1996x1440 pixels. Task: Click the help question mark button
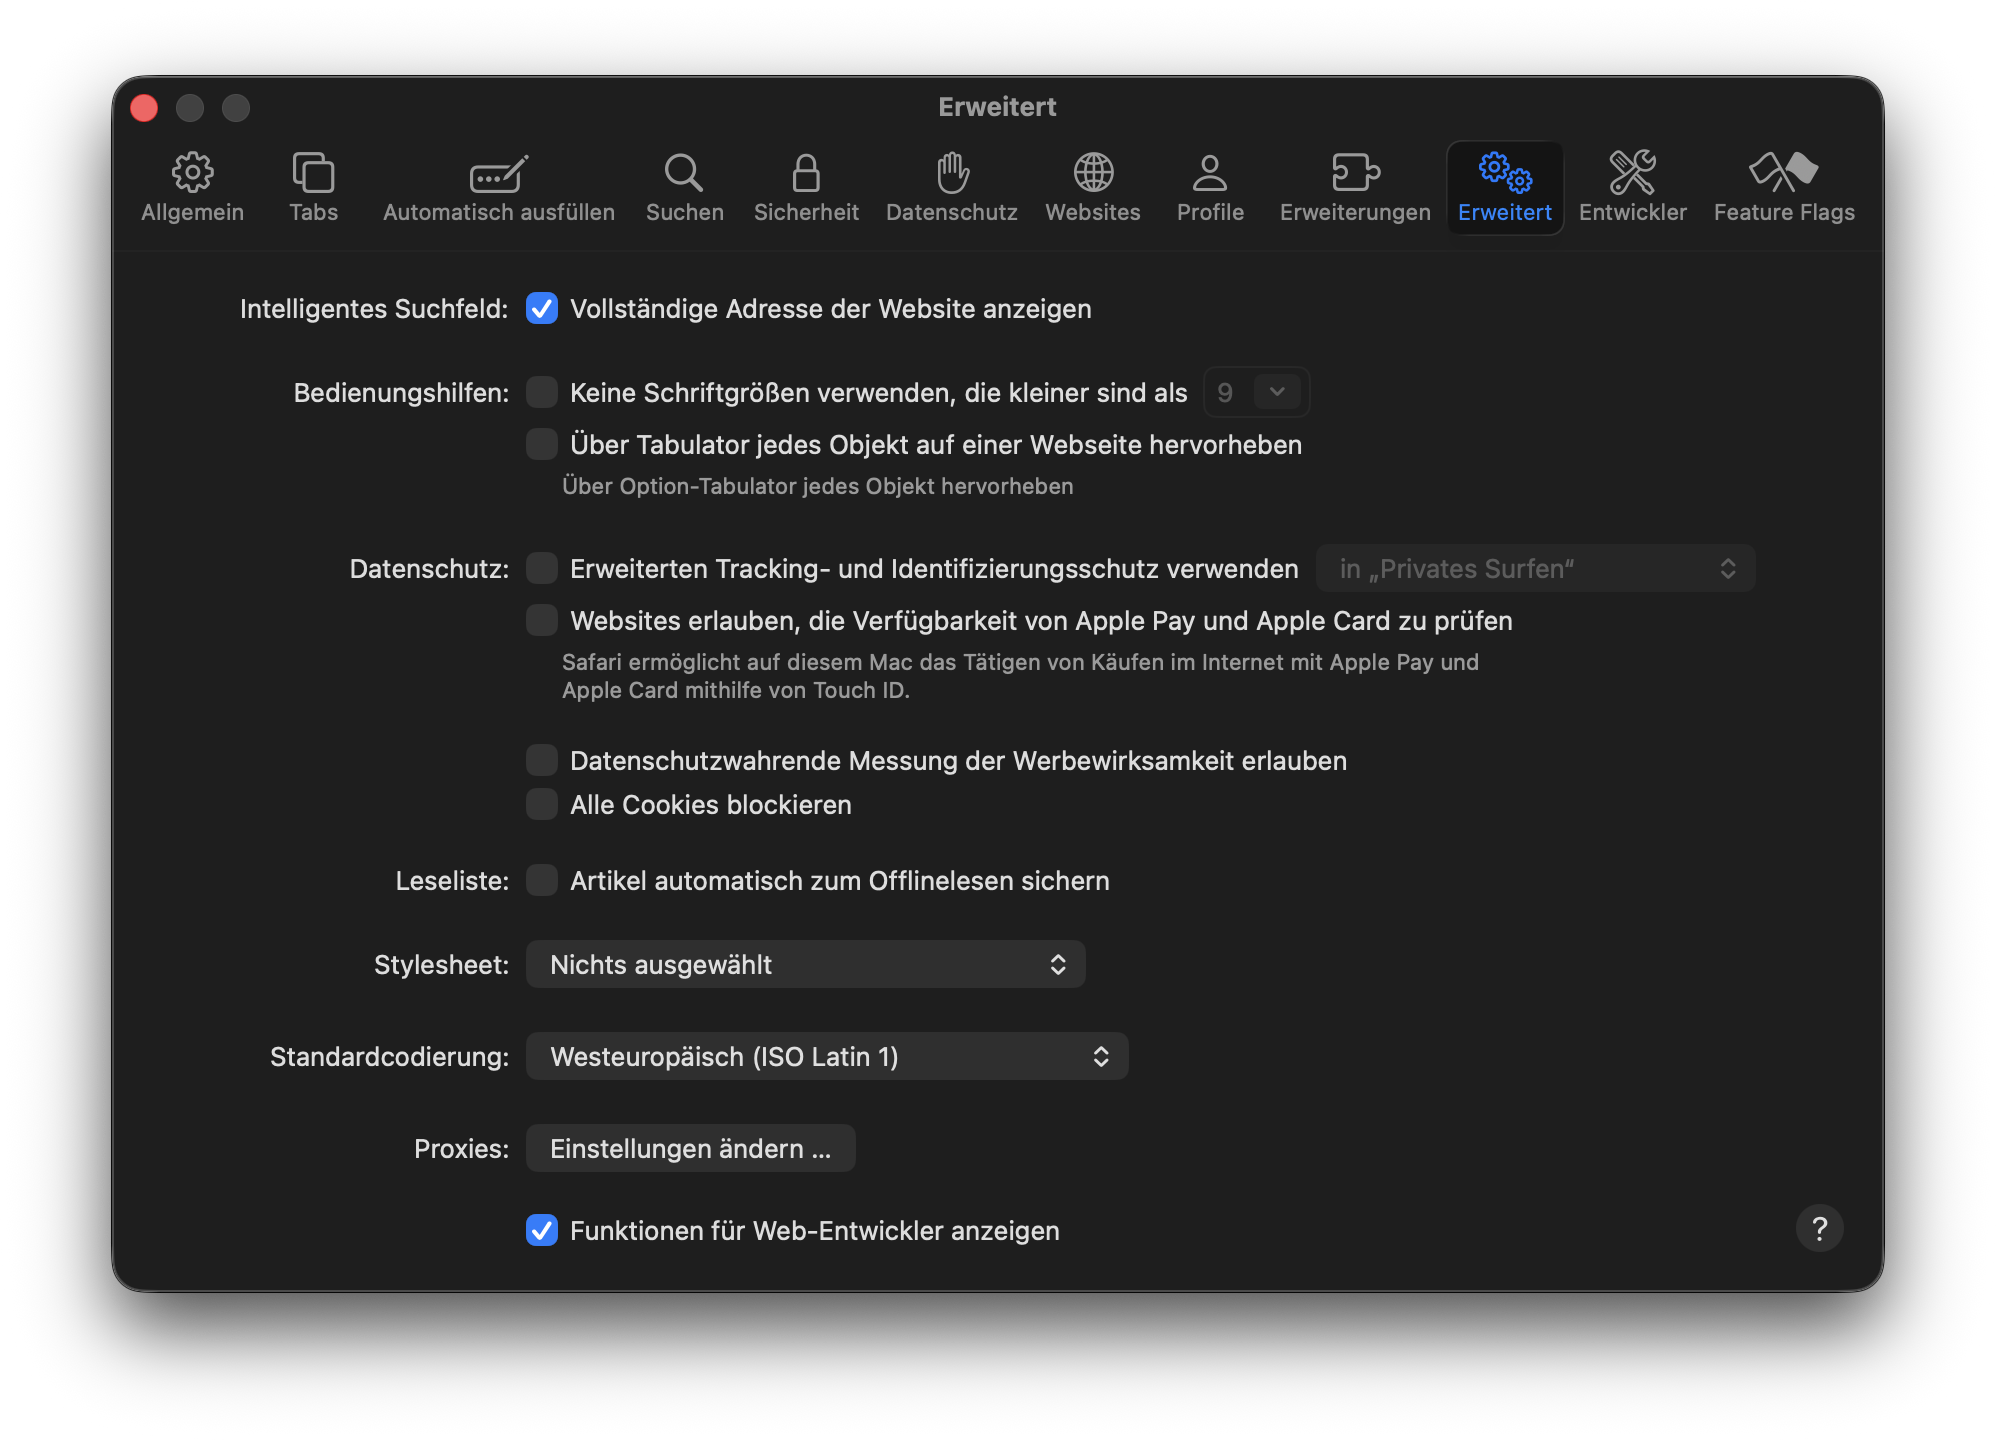1819,1228
